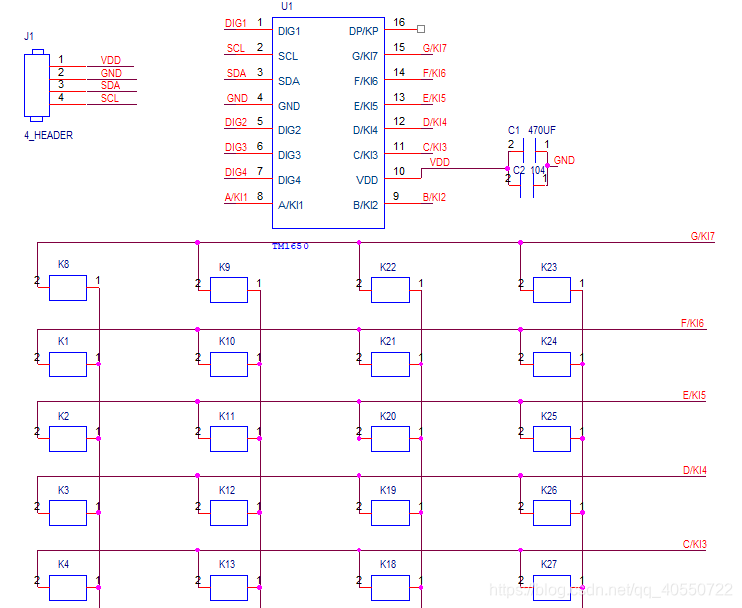Select the K25 key switch symbol
The image size is (742, 608).
coord(552,439)
